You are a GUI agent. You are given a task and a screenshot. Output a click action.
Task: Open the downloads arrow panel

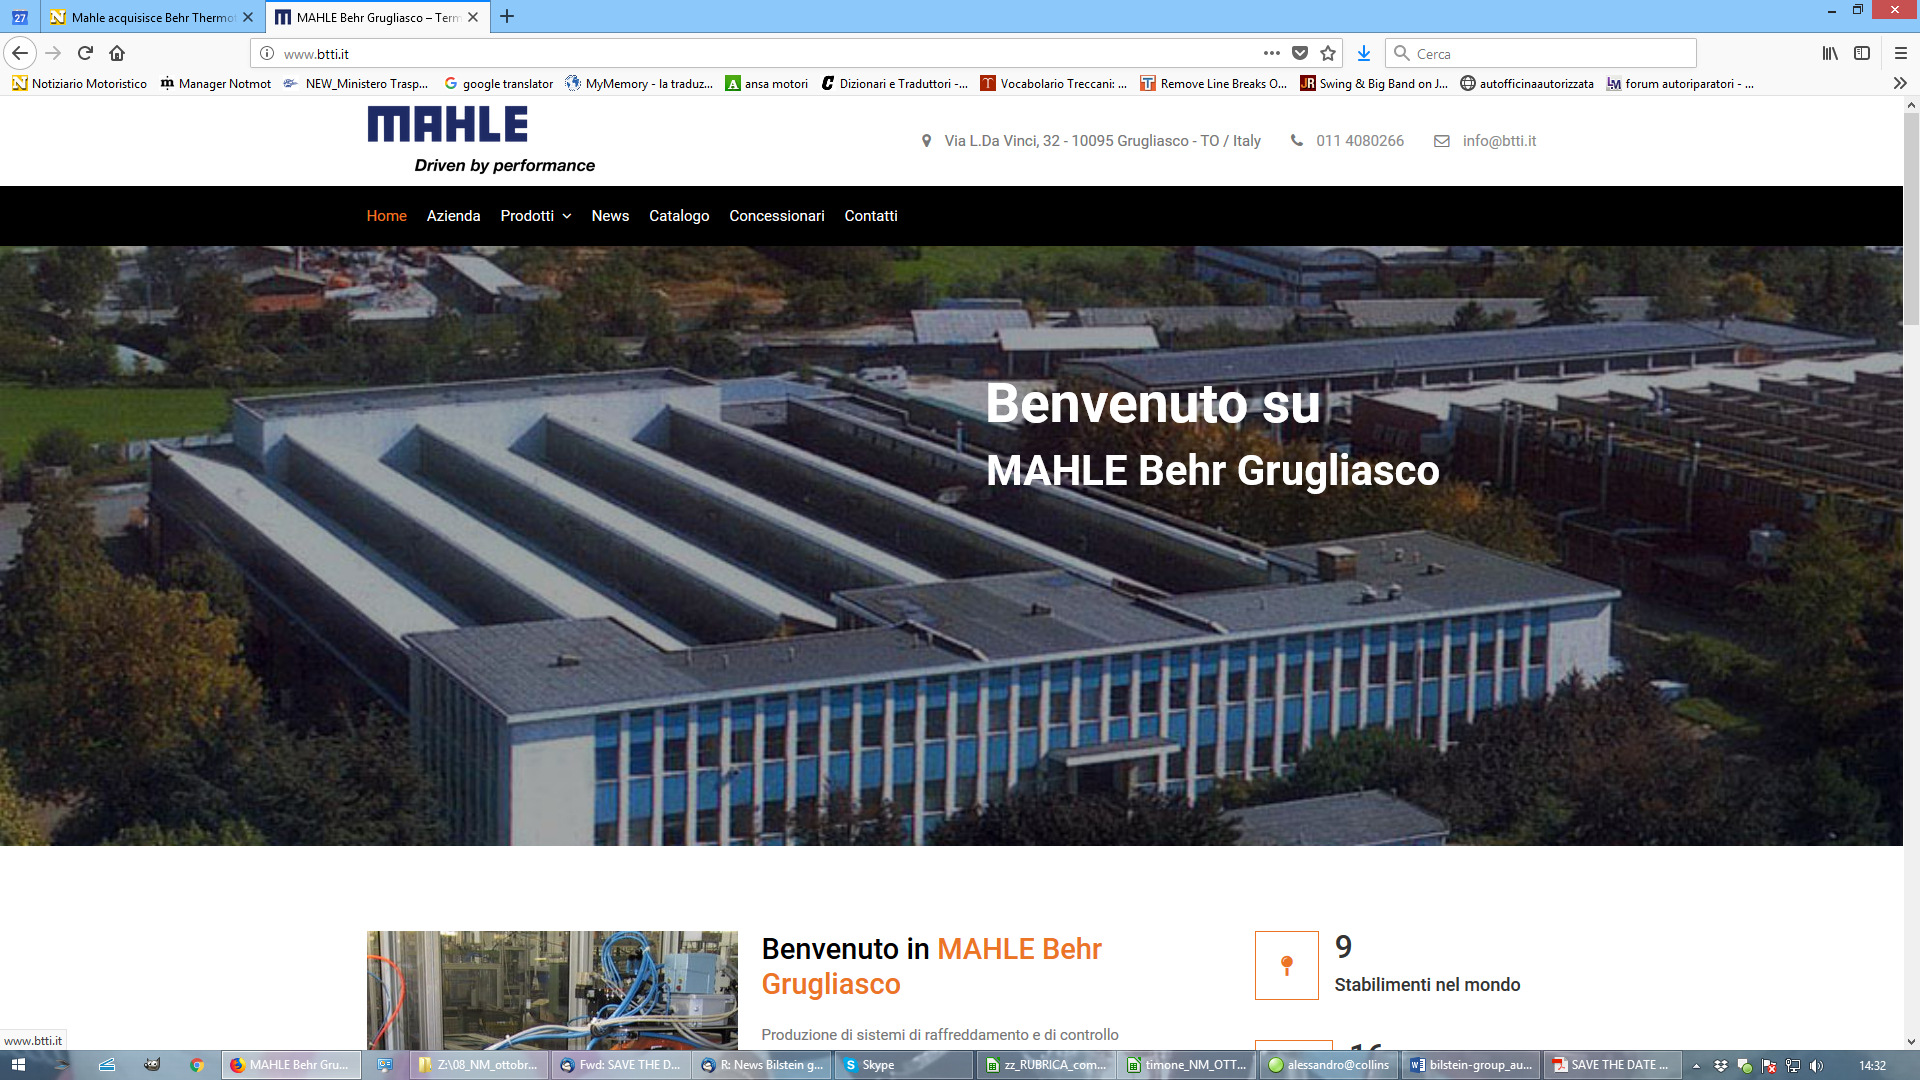point(1363,53)
